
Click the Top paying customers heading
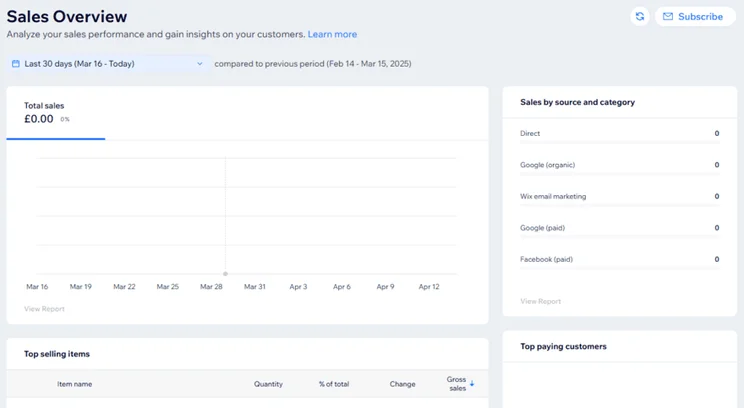pyautogui.click(x=563, y=346)
